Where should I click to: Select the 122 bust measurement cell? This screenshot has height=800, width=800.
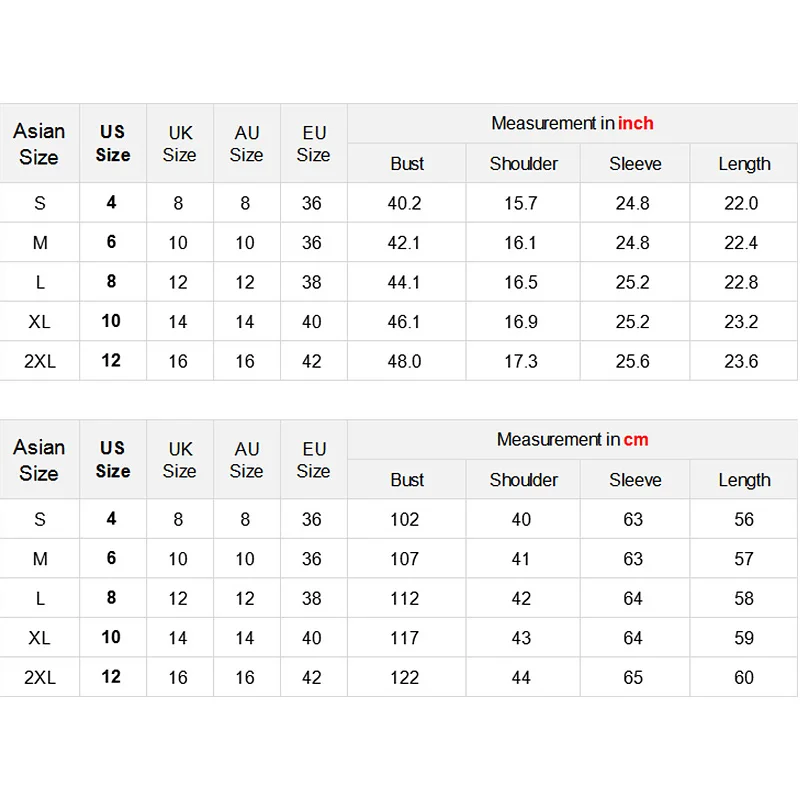pos(405,677)
